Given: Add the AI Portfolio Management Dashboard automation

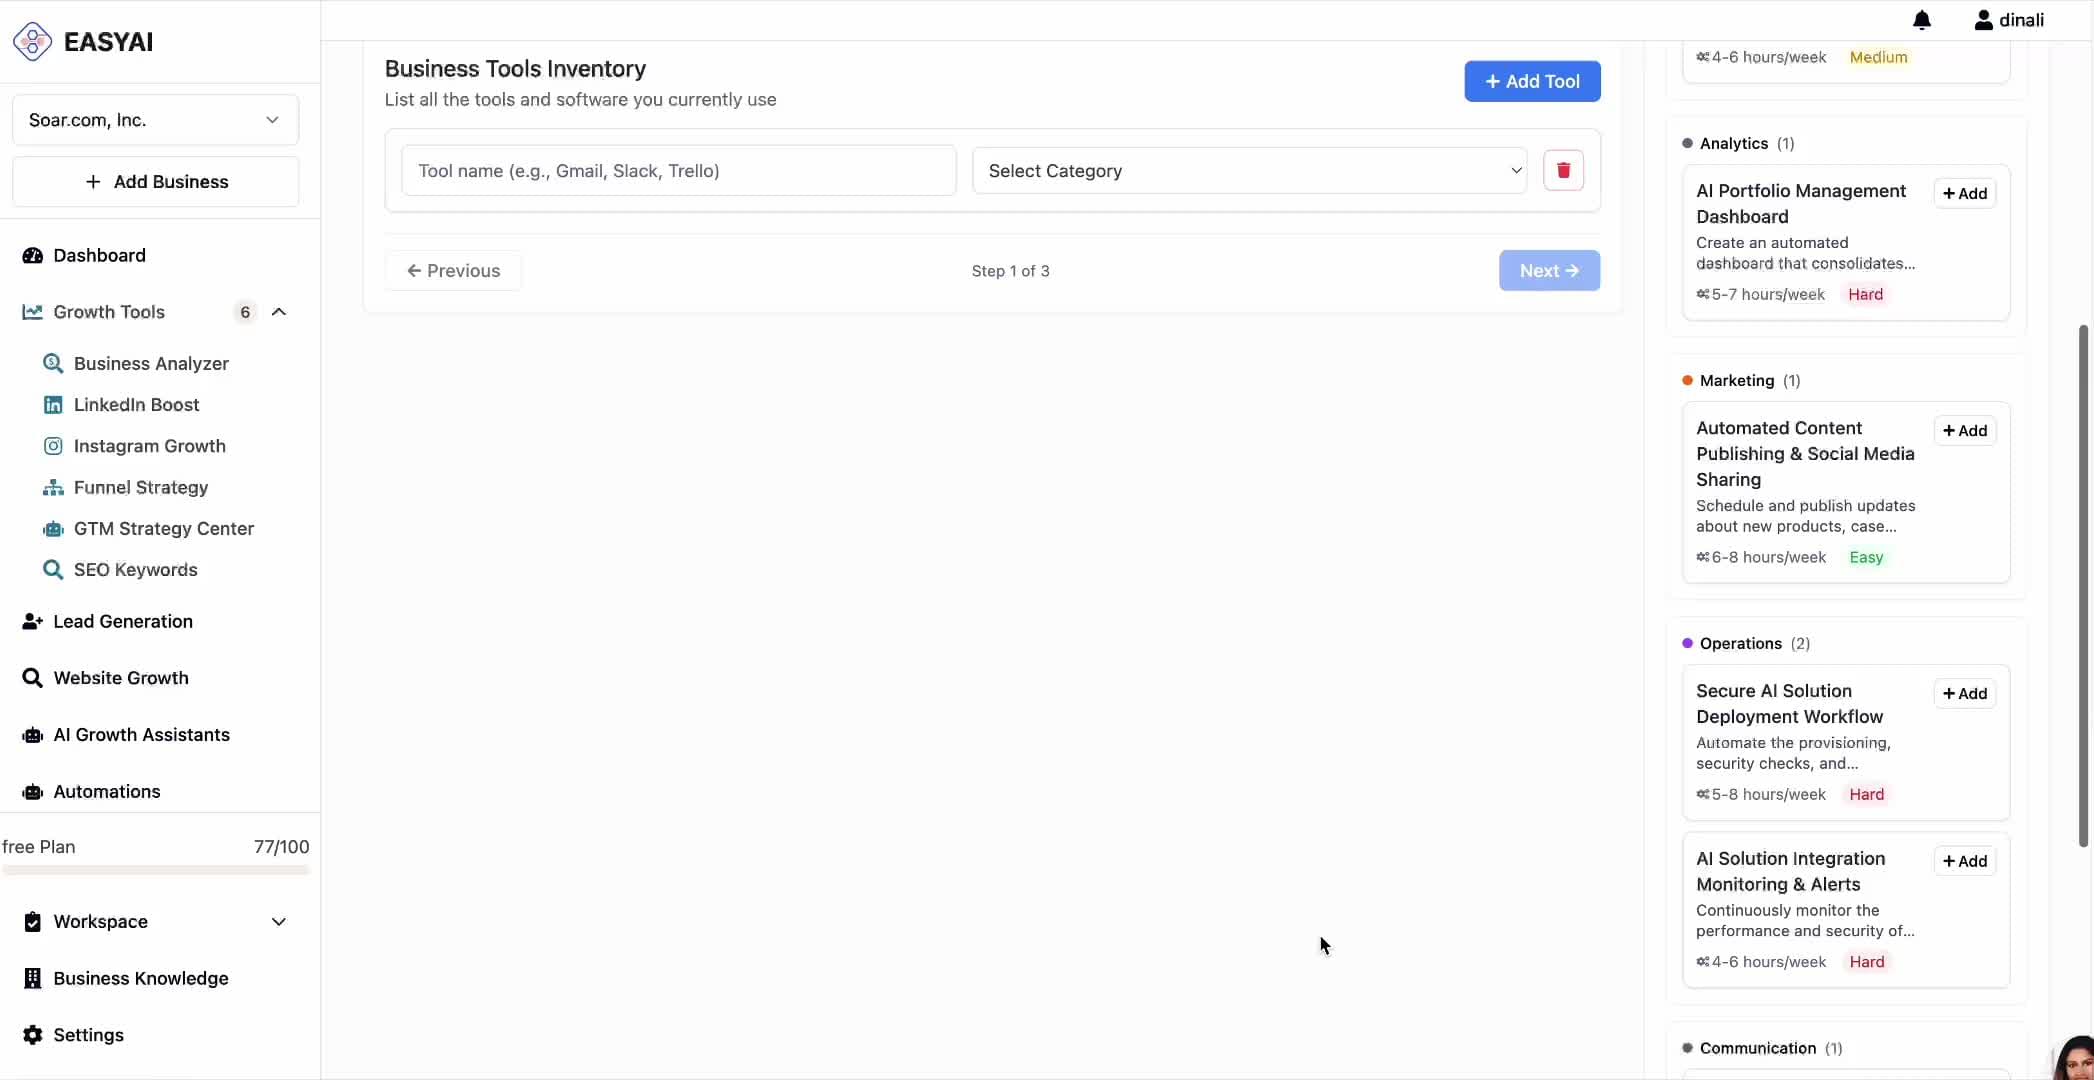Looking at the screenshot, I should (x=1964, y=193).
